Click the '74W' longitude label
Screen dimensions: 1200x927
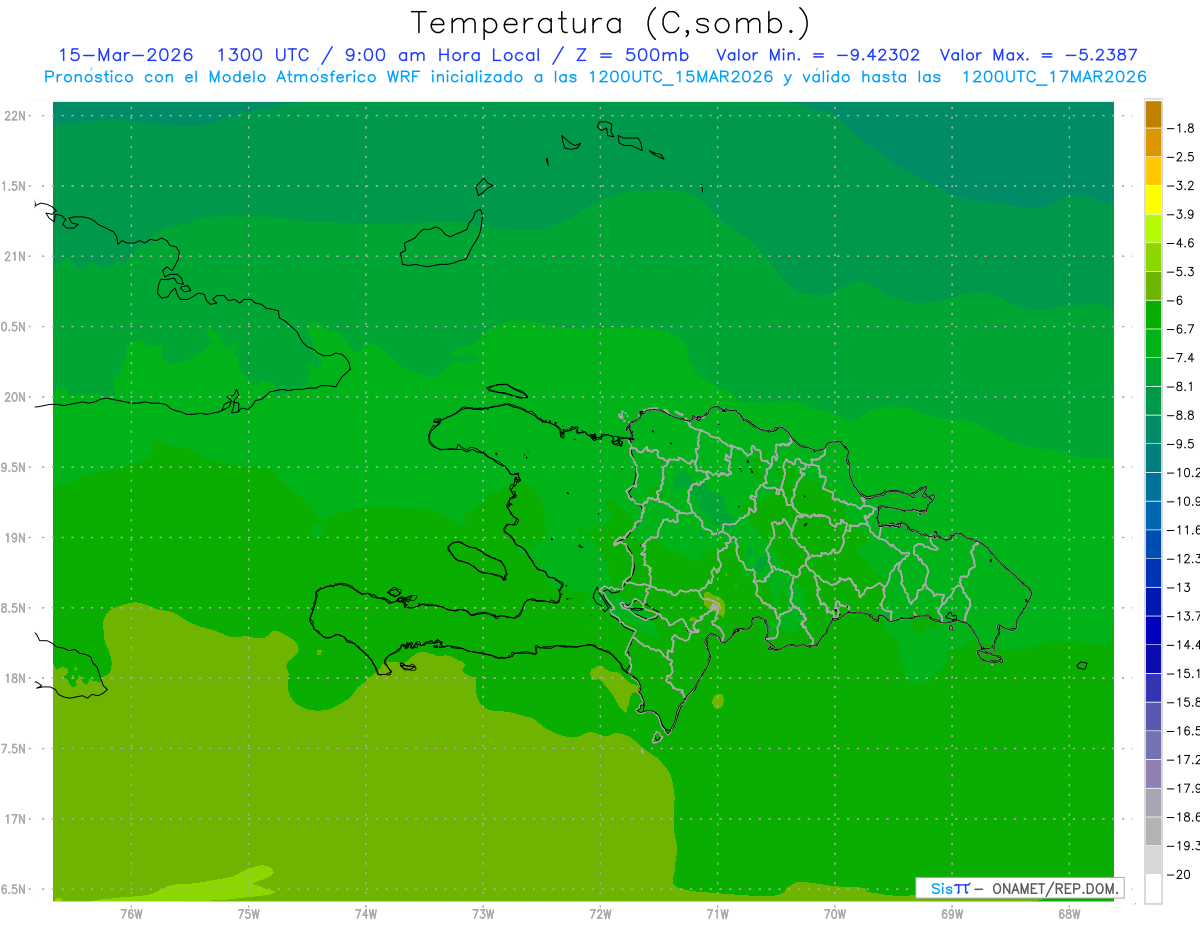point(366,914)
